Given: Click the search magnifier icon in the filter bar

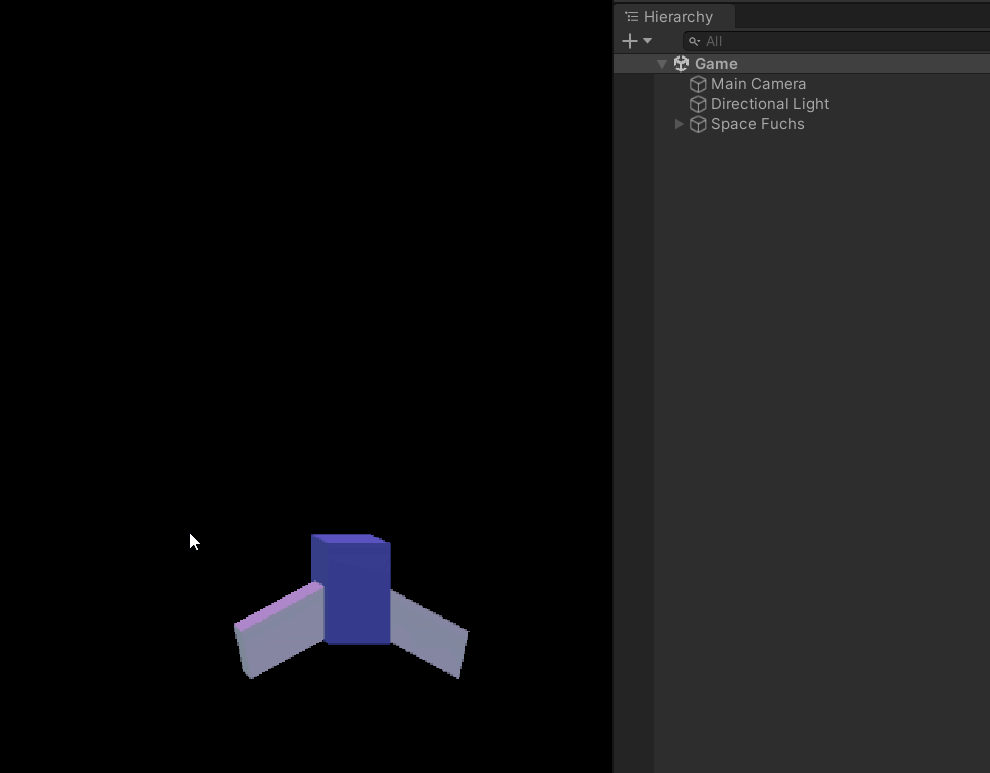Looking at the screenshot, I should pyautogui.click(x=695, y=41).
